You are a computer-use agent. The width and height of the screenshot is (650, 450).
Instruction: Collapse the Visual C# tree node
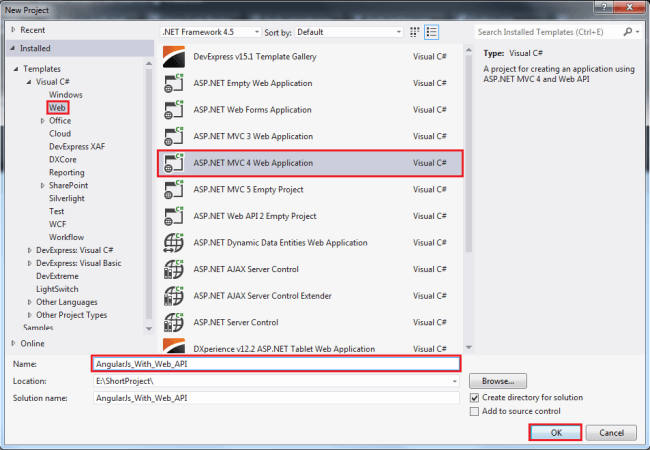click(29, 82)
